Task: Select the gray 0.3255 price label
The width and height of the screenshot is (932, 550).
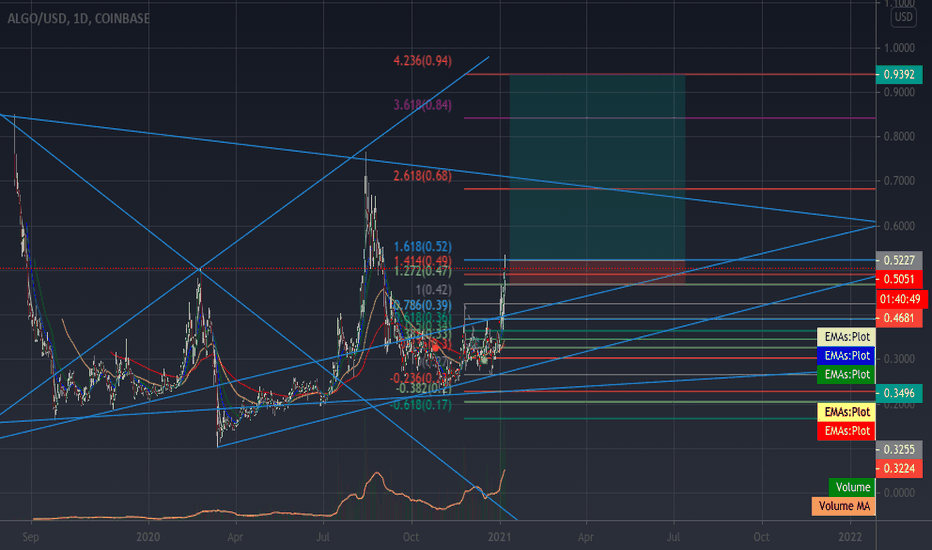Action: 899,450
